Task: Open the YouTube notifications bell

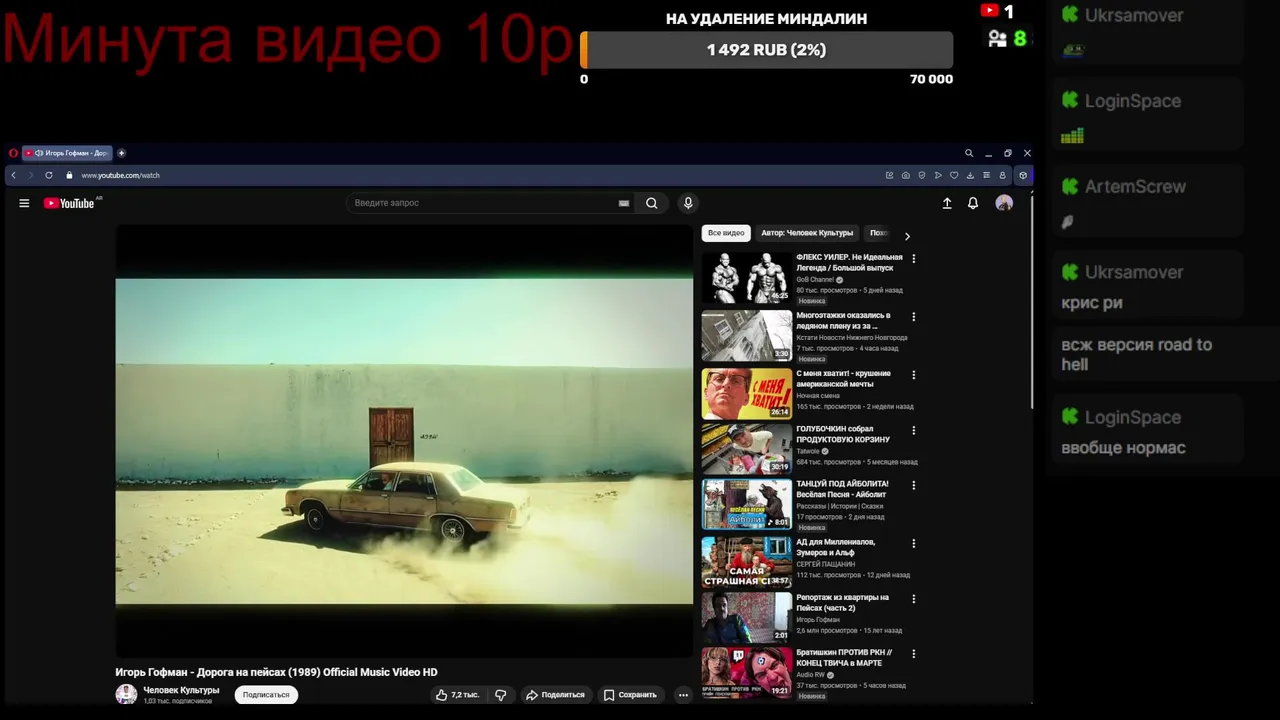Action: coord(973,203)
